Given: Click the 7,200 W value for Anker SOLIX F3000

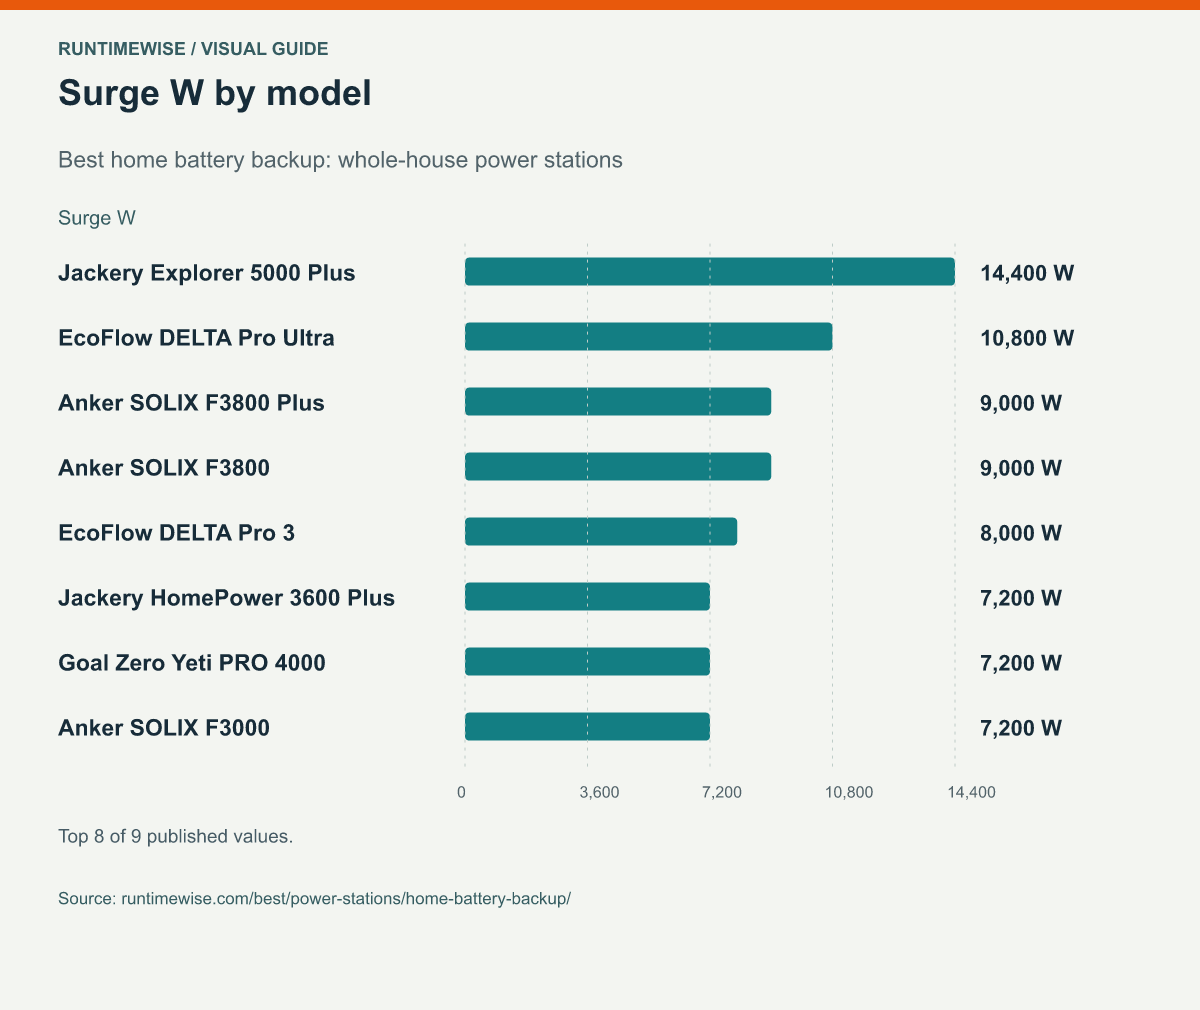Looking at the screenshot, I should point(1021,728).
